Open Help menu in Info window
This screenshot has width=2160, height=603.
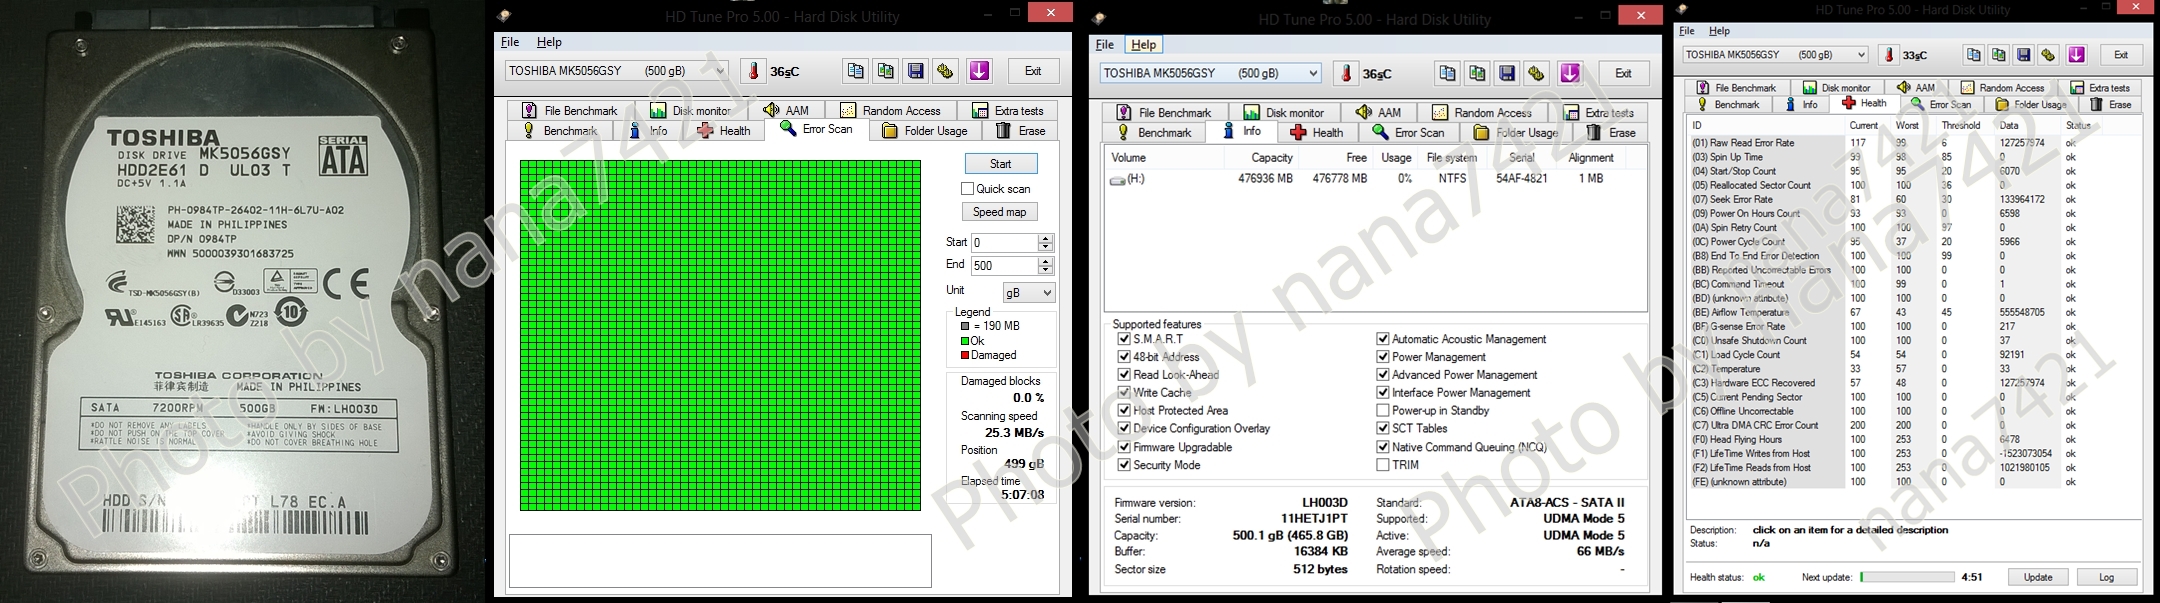point(1143,45)
